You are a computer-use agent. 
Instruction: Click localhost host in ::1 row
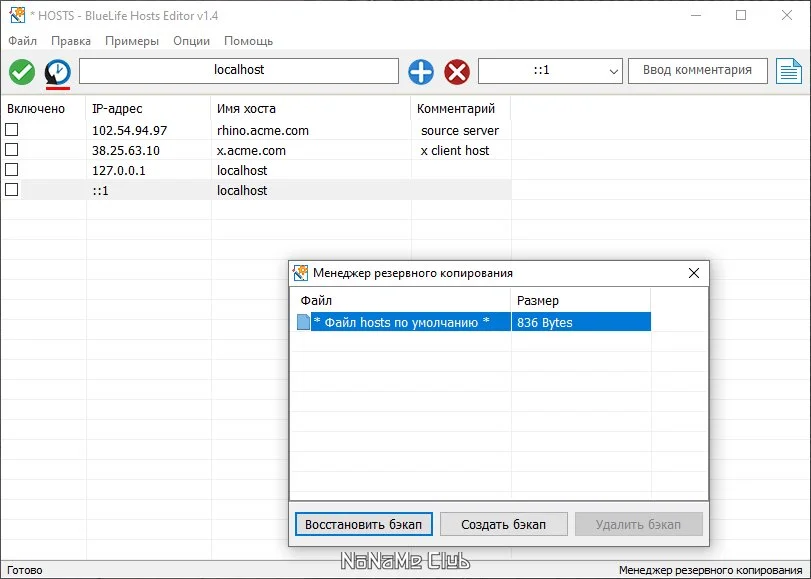click(x=242, y=190)
